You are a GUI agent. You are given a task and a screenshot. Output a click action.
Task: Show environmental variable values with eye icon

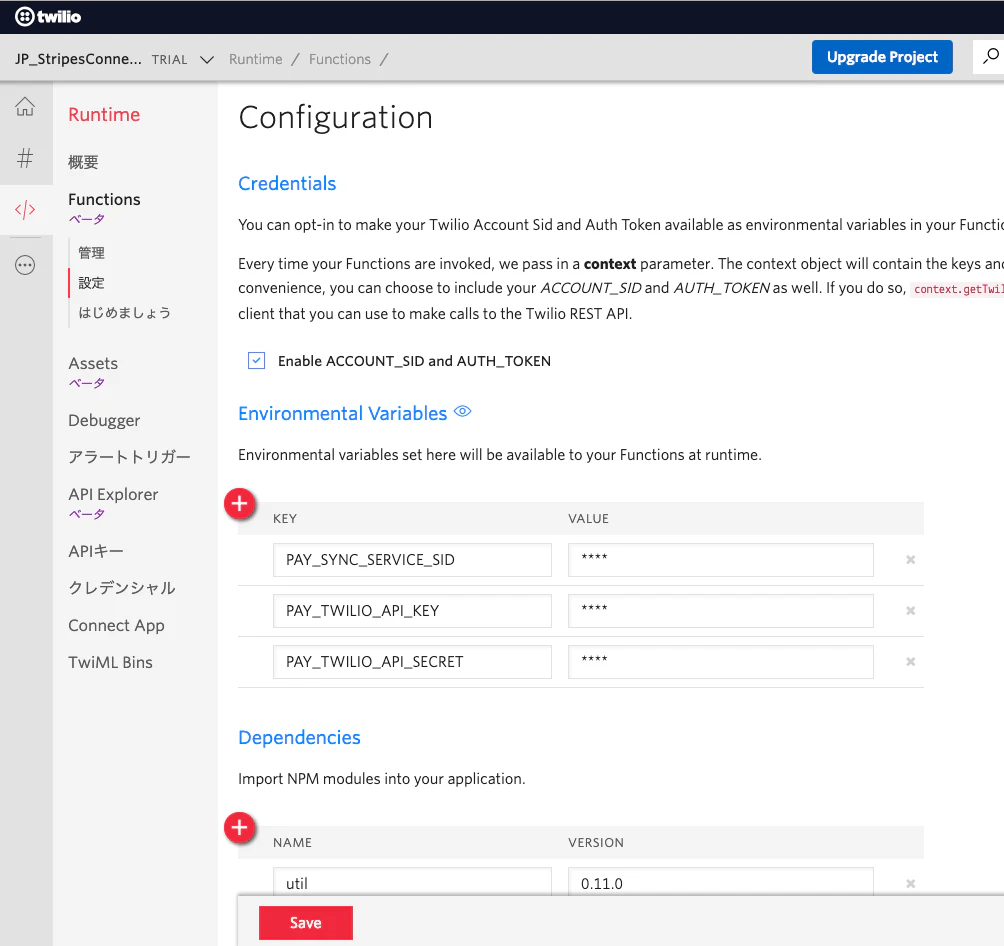point(462,412)
